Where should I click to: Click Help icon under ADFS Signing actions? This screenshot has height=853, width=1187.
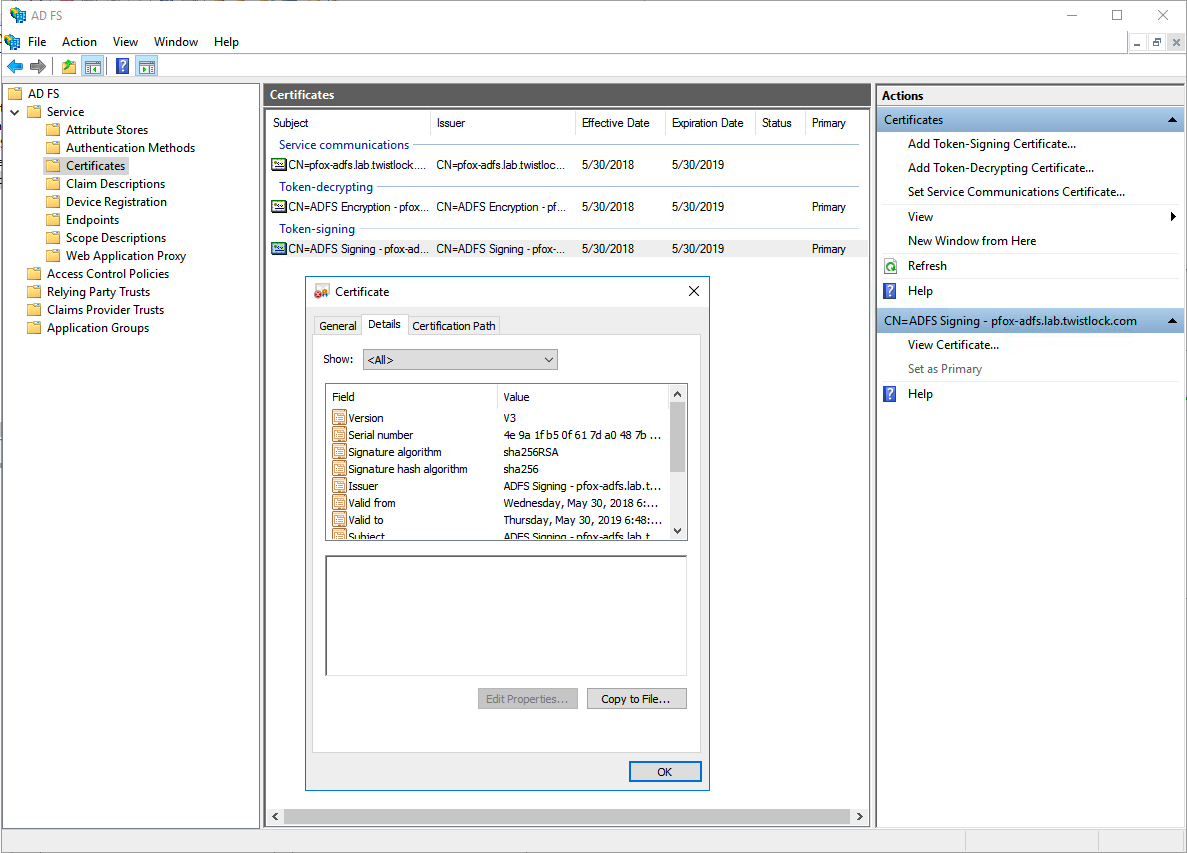tap(890, 394)
